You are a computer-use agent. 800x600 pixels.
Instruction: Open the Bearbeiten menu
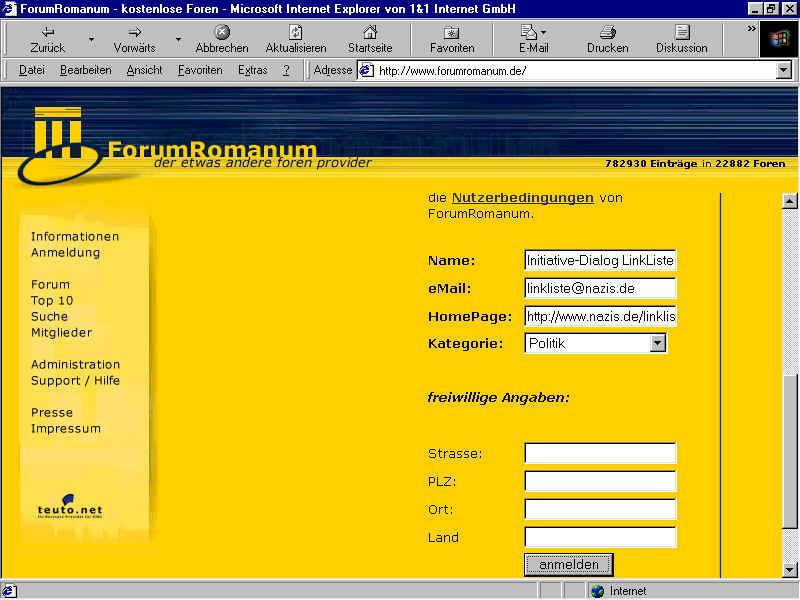[x=85, y=70]
